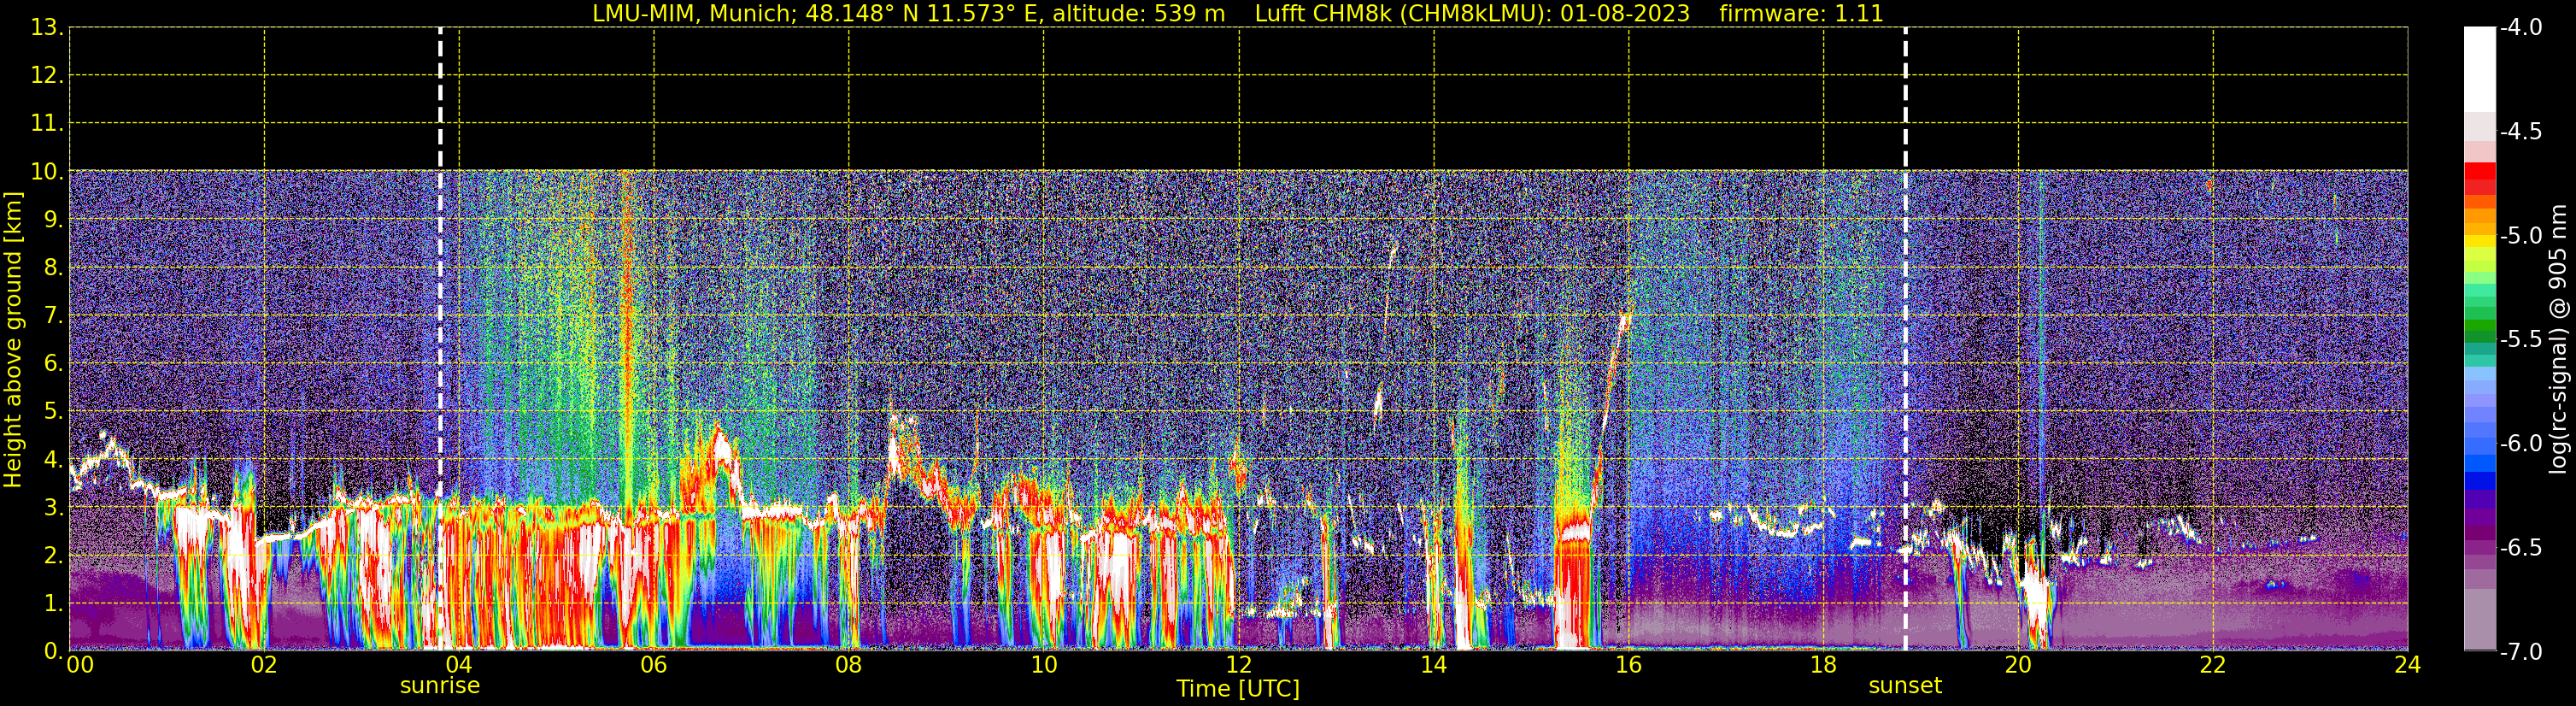The width and height of the screenshot is (2576, 706).
Task: Click the x-axis tick label '00'
Action: click(80, 666)
